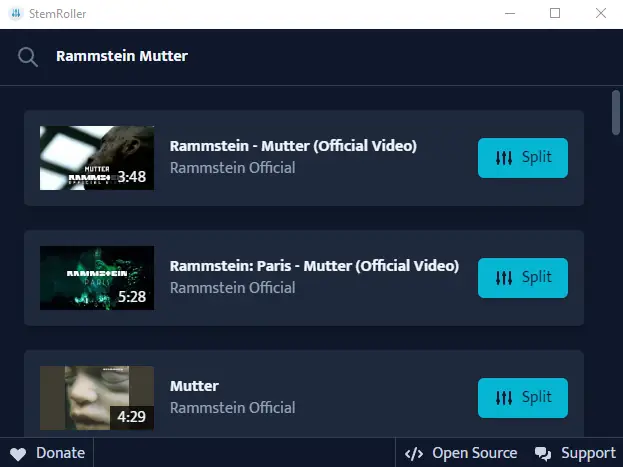Split the 4:29 Mutter track
This screenshot has width=623, height=467.
pos(522,398)
